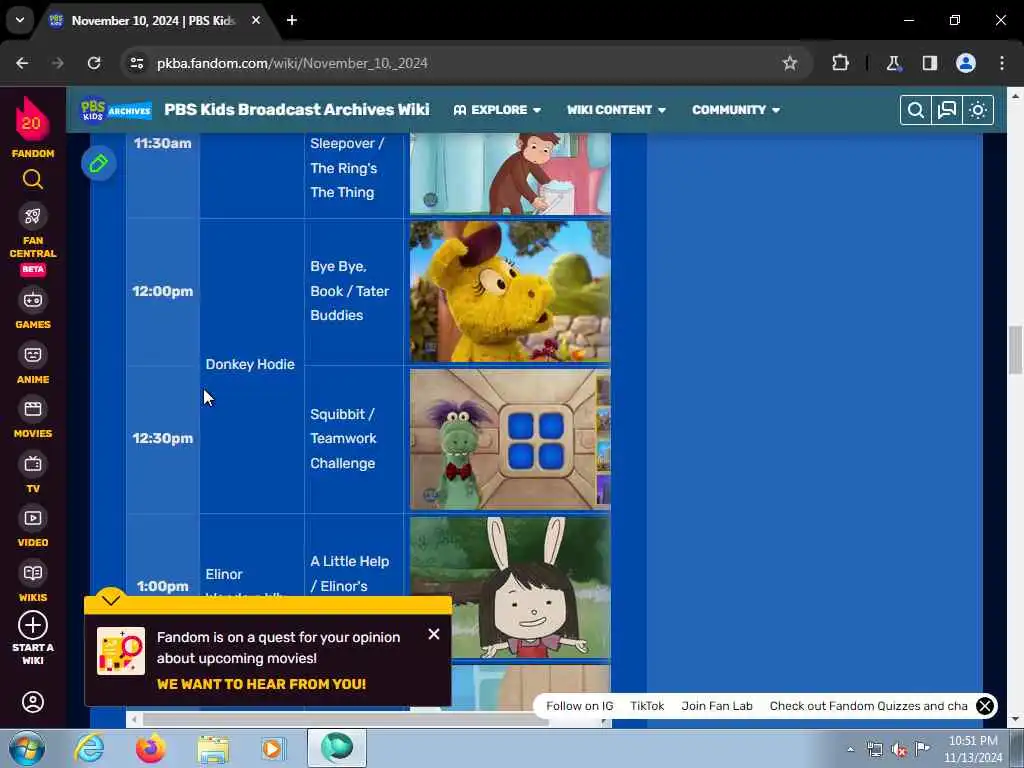Click Follow on IG link
The height and width of the screenshot is (768, 1024).
click(x=579, y=706)
